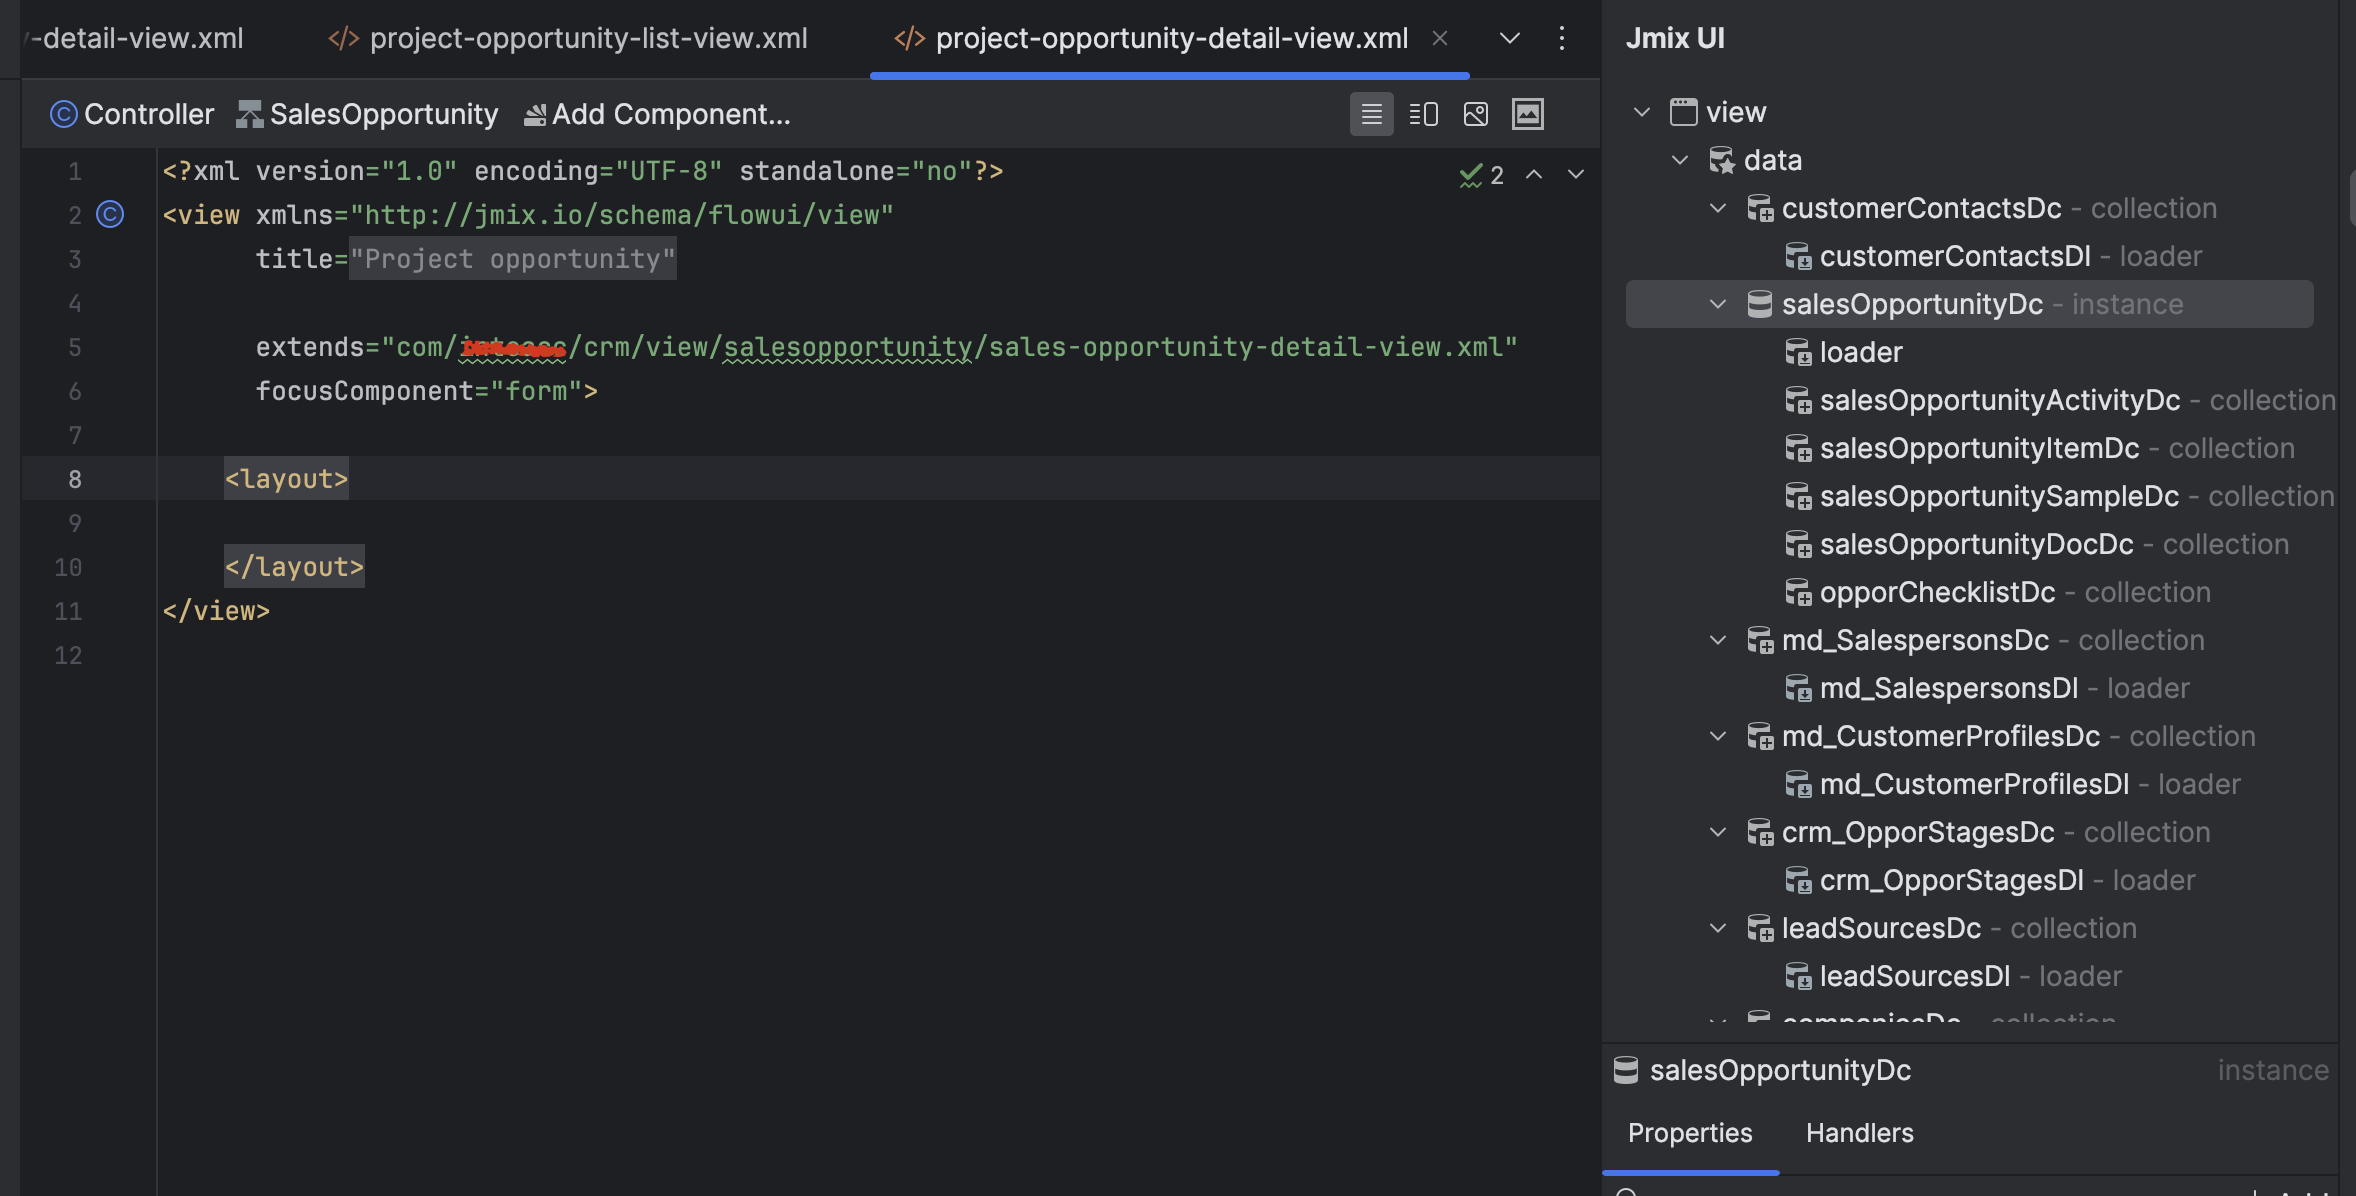Select the project-opportunity-detail-view.xml tab
This screenshot has width=2356, height=1196.
coord(1151,38)
